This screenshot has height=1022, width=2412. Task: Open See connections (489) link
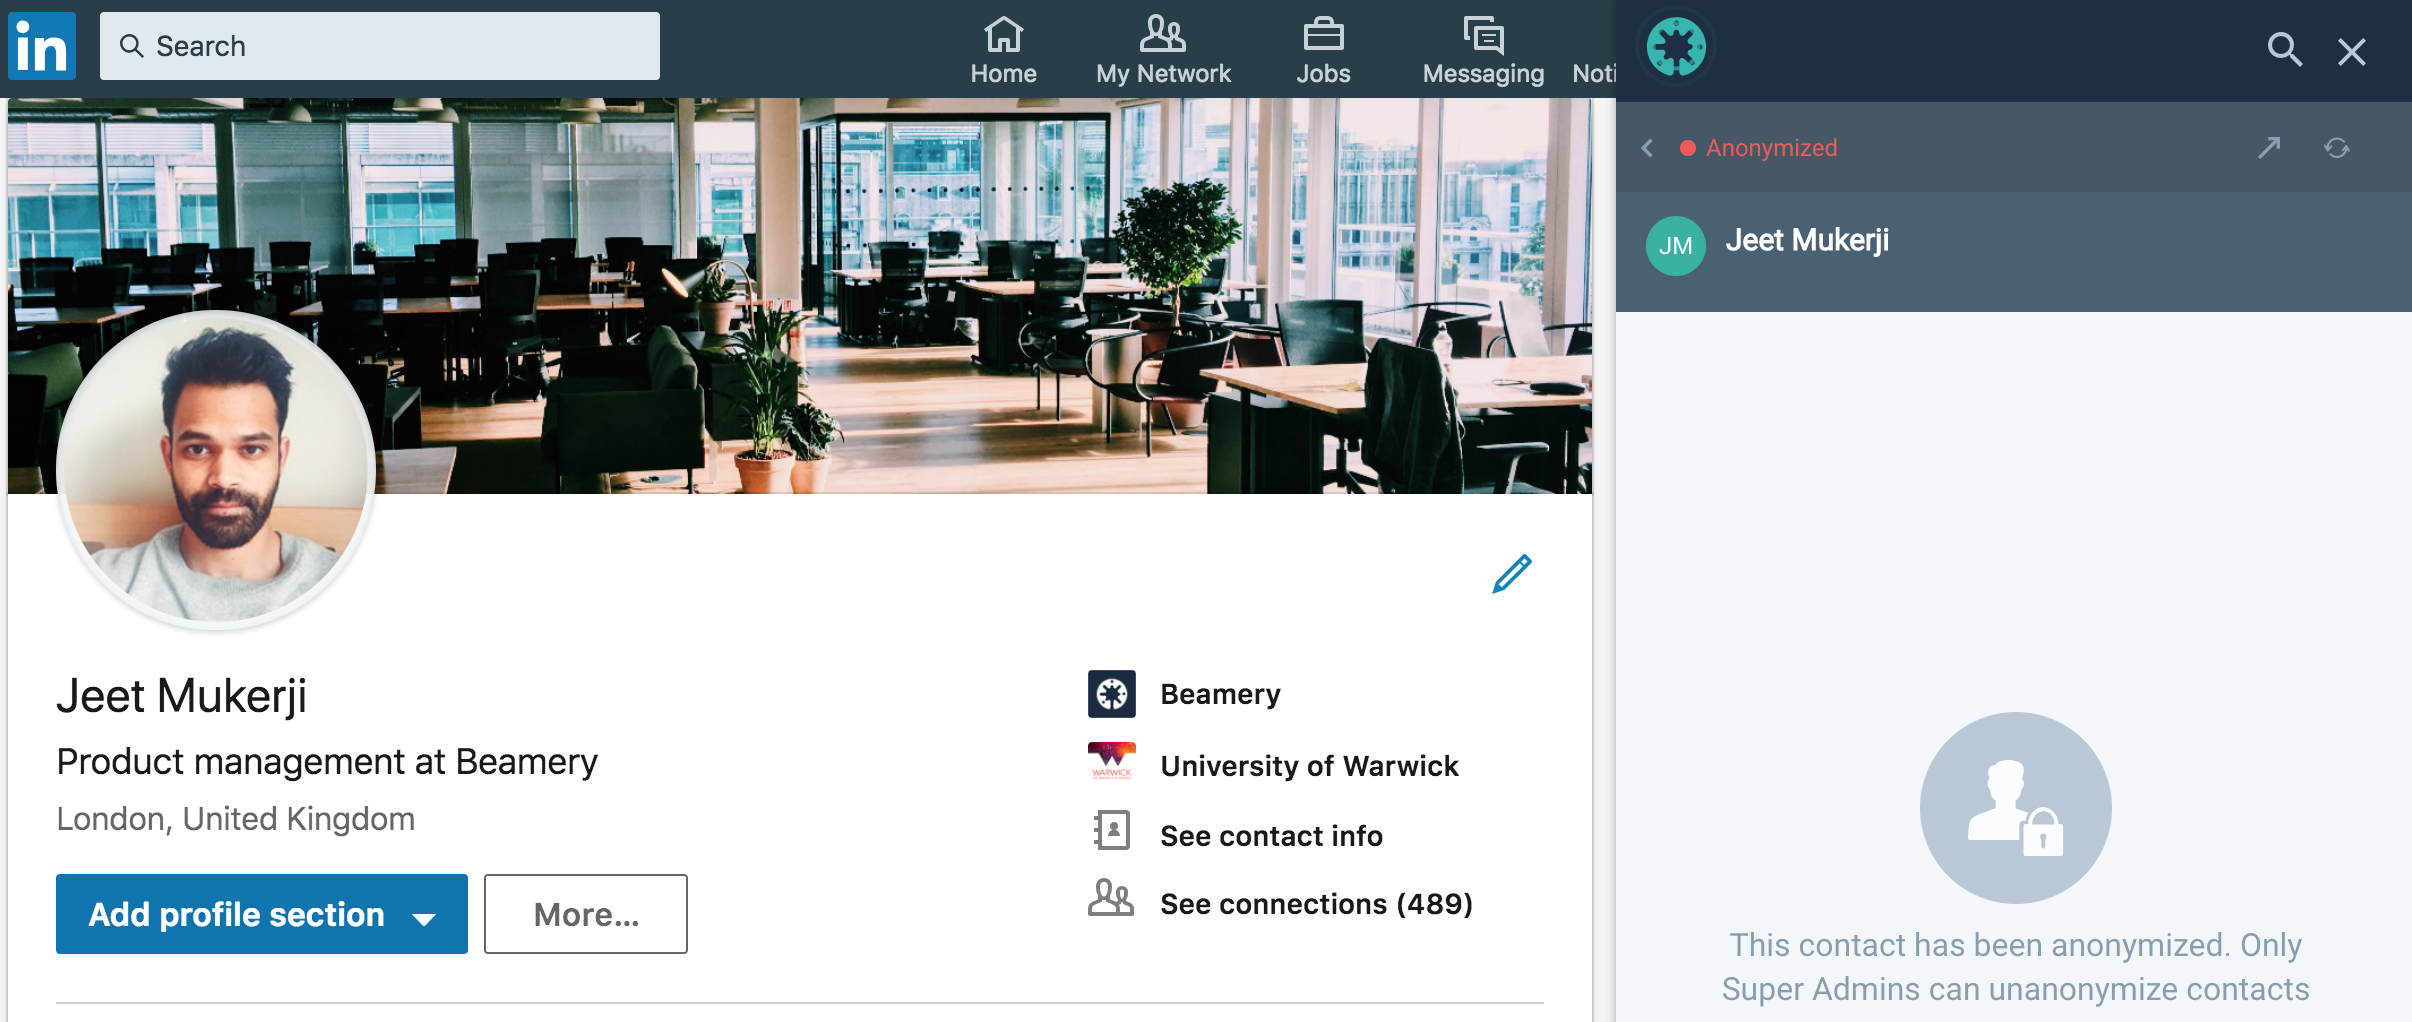click(1316, 904)
